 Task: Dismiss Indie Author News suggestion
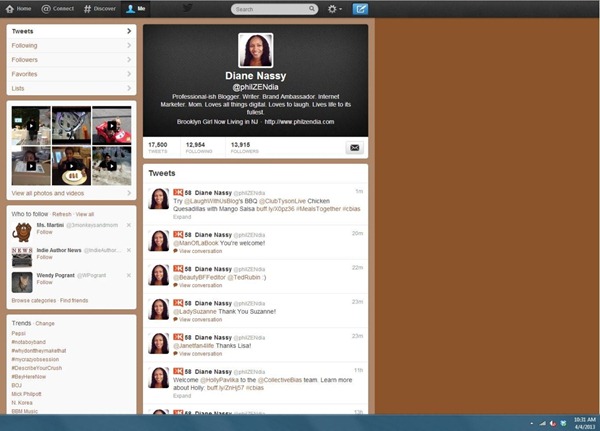click(x=129, y=250)
